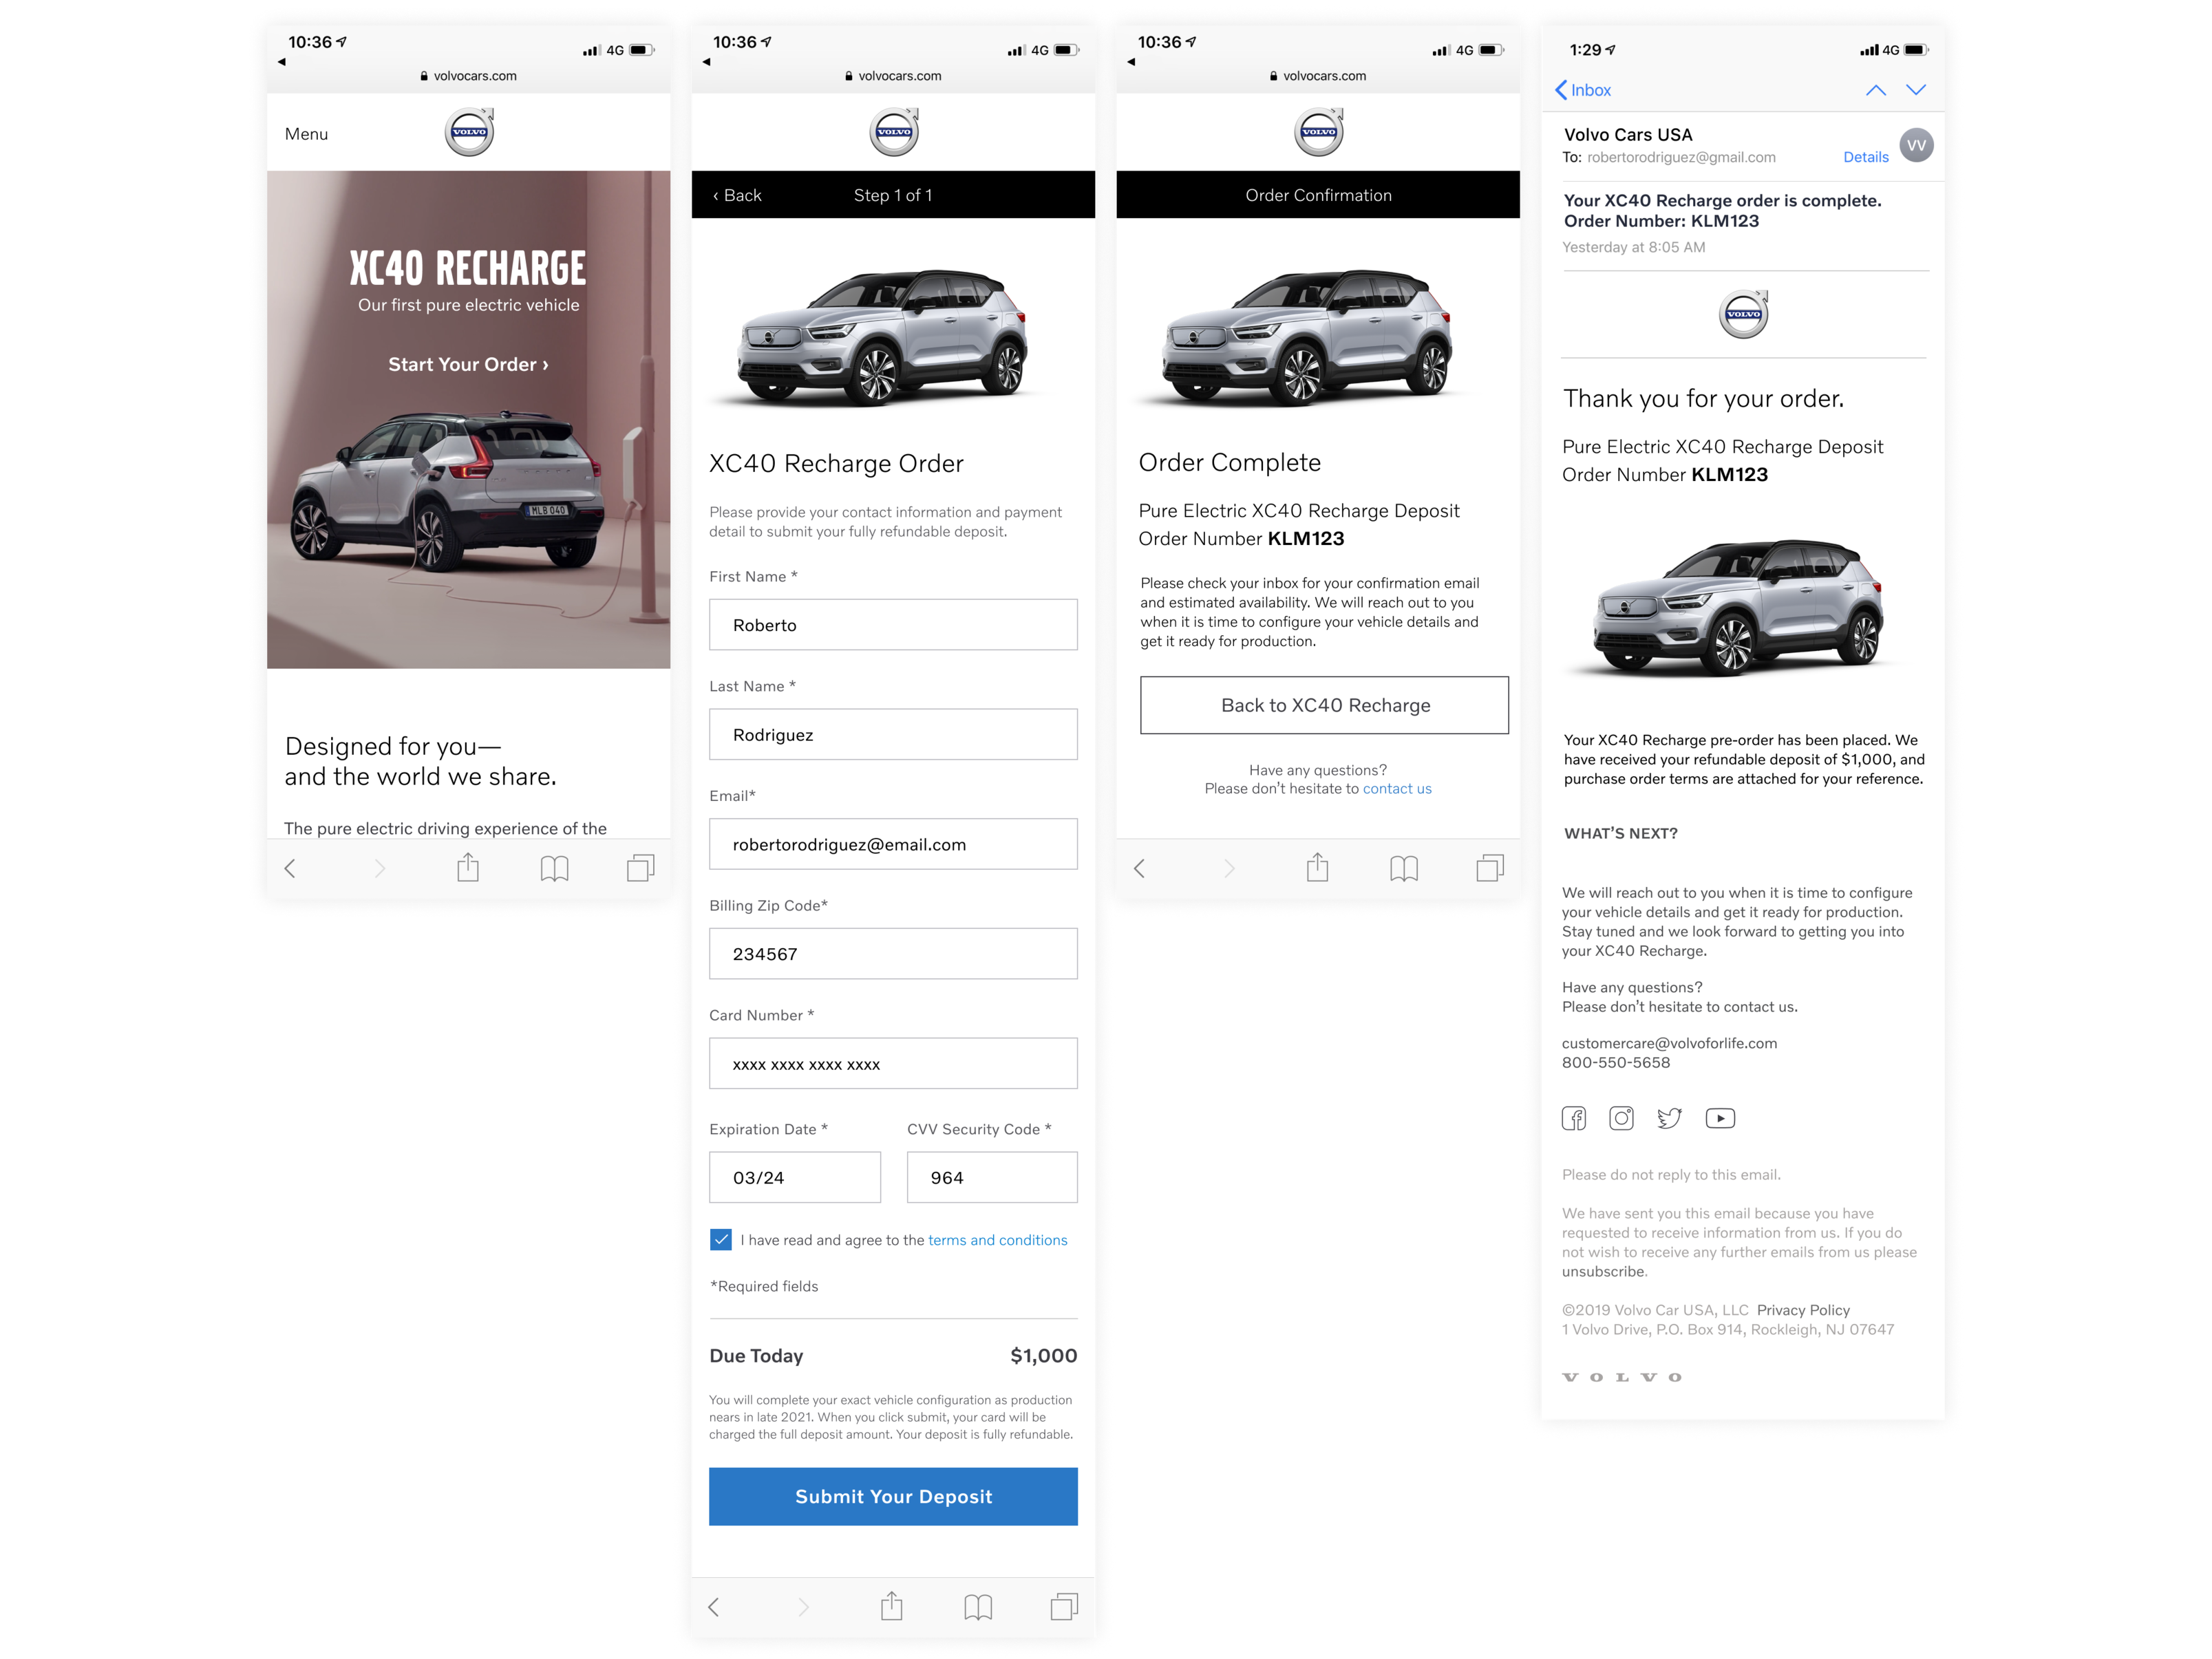The image size is (2212, 1659).
Task: Open tabs icon on landing page screen
Action: tap(641, 868)
